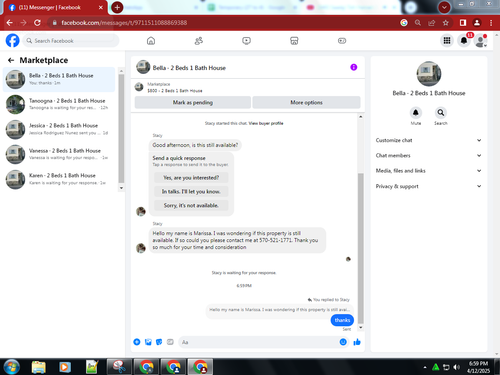
Task: Click conversation list scrollbar down arrow
Action: pyautogui.click(x=121, y=188)
